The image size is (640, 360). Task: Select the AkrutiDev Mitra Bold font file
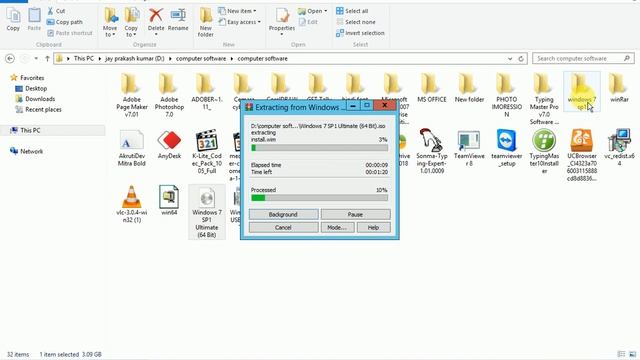[x=131, y=148]
